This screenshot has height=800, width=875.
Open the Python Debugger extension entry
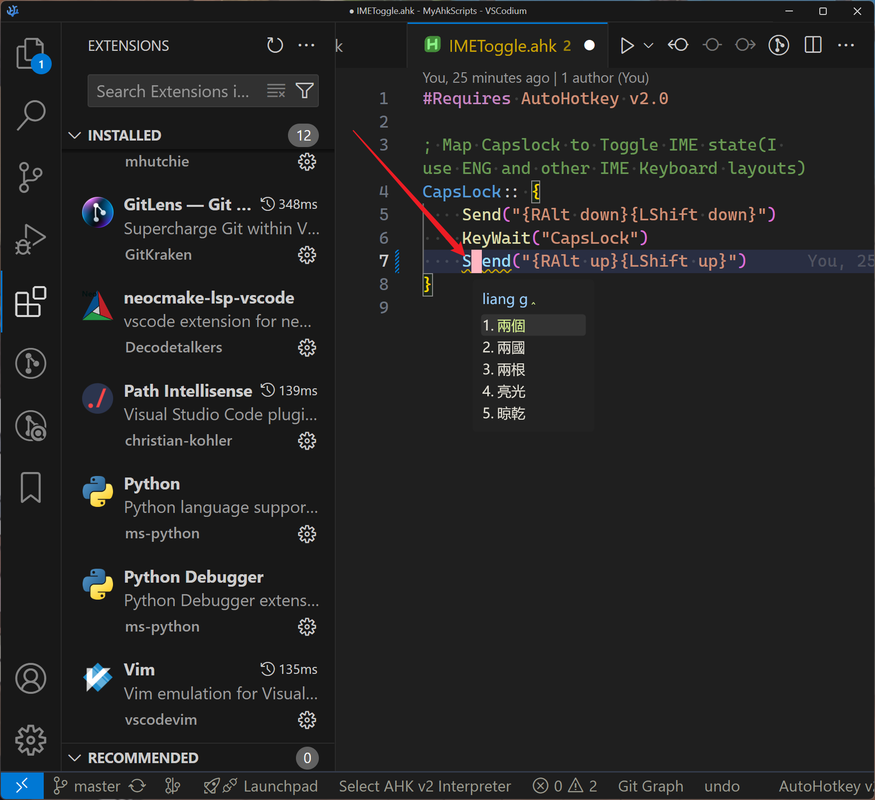pos(199,601)
